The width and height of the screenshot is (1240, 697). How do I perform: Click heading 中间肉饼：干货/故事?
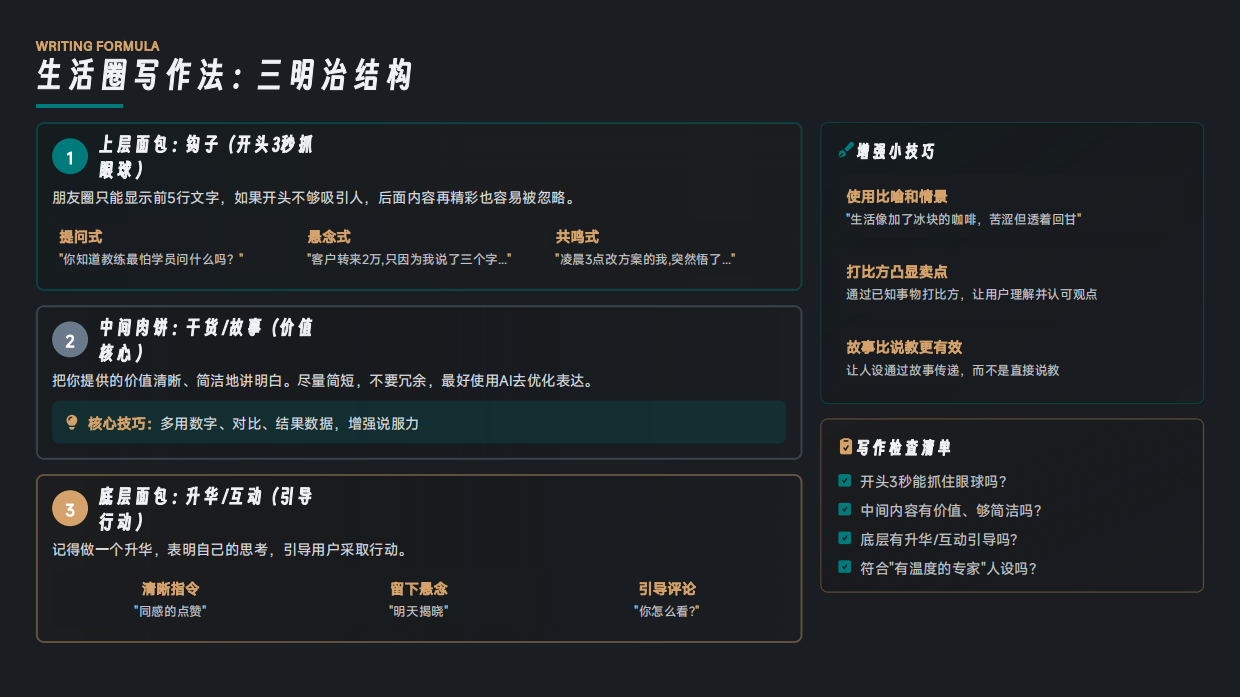206,340
